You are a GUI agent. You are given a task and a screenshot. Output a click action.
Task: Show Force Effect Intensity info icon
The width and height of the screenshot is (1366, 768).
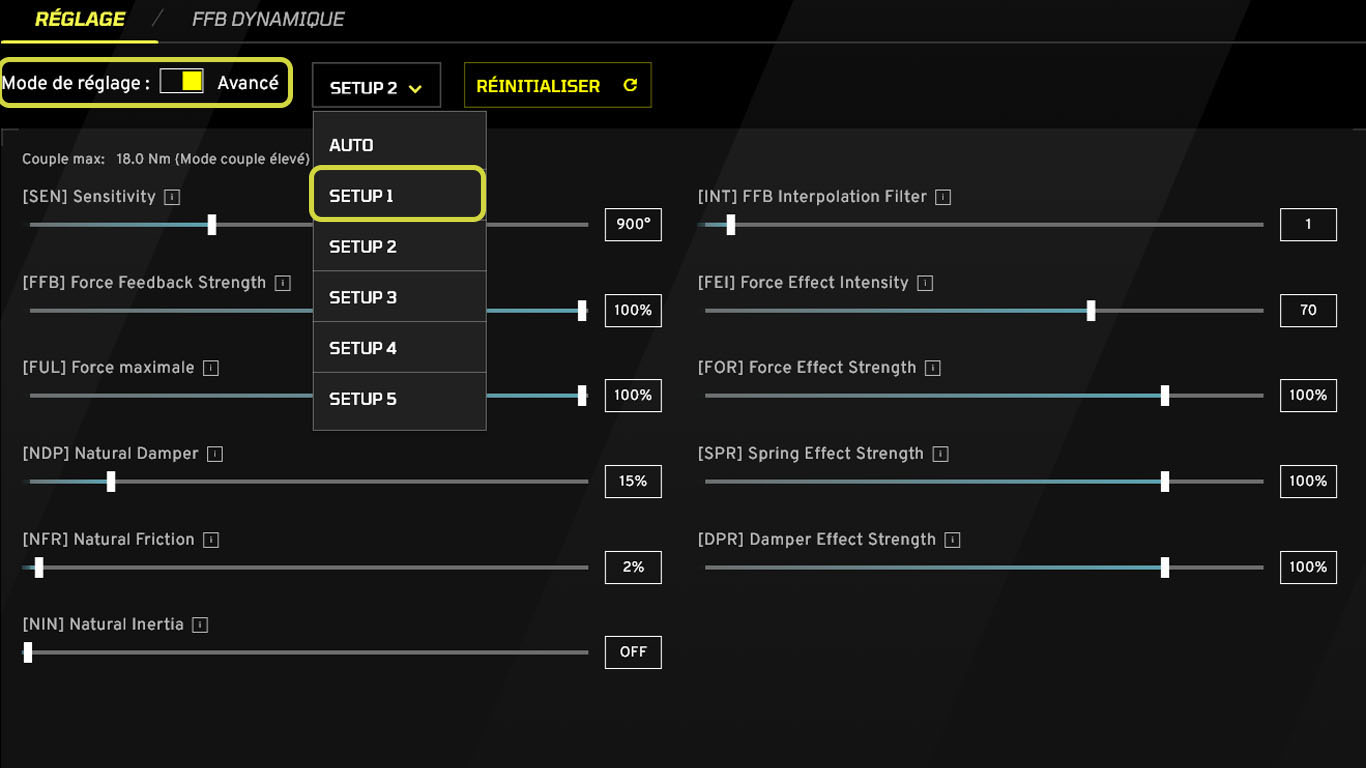click(925, 283)
